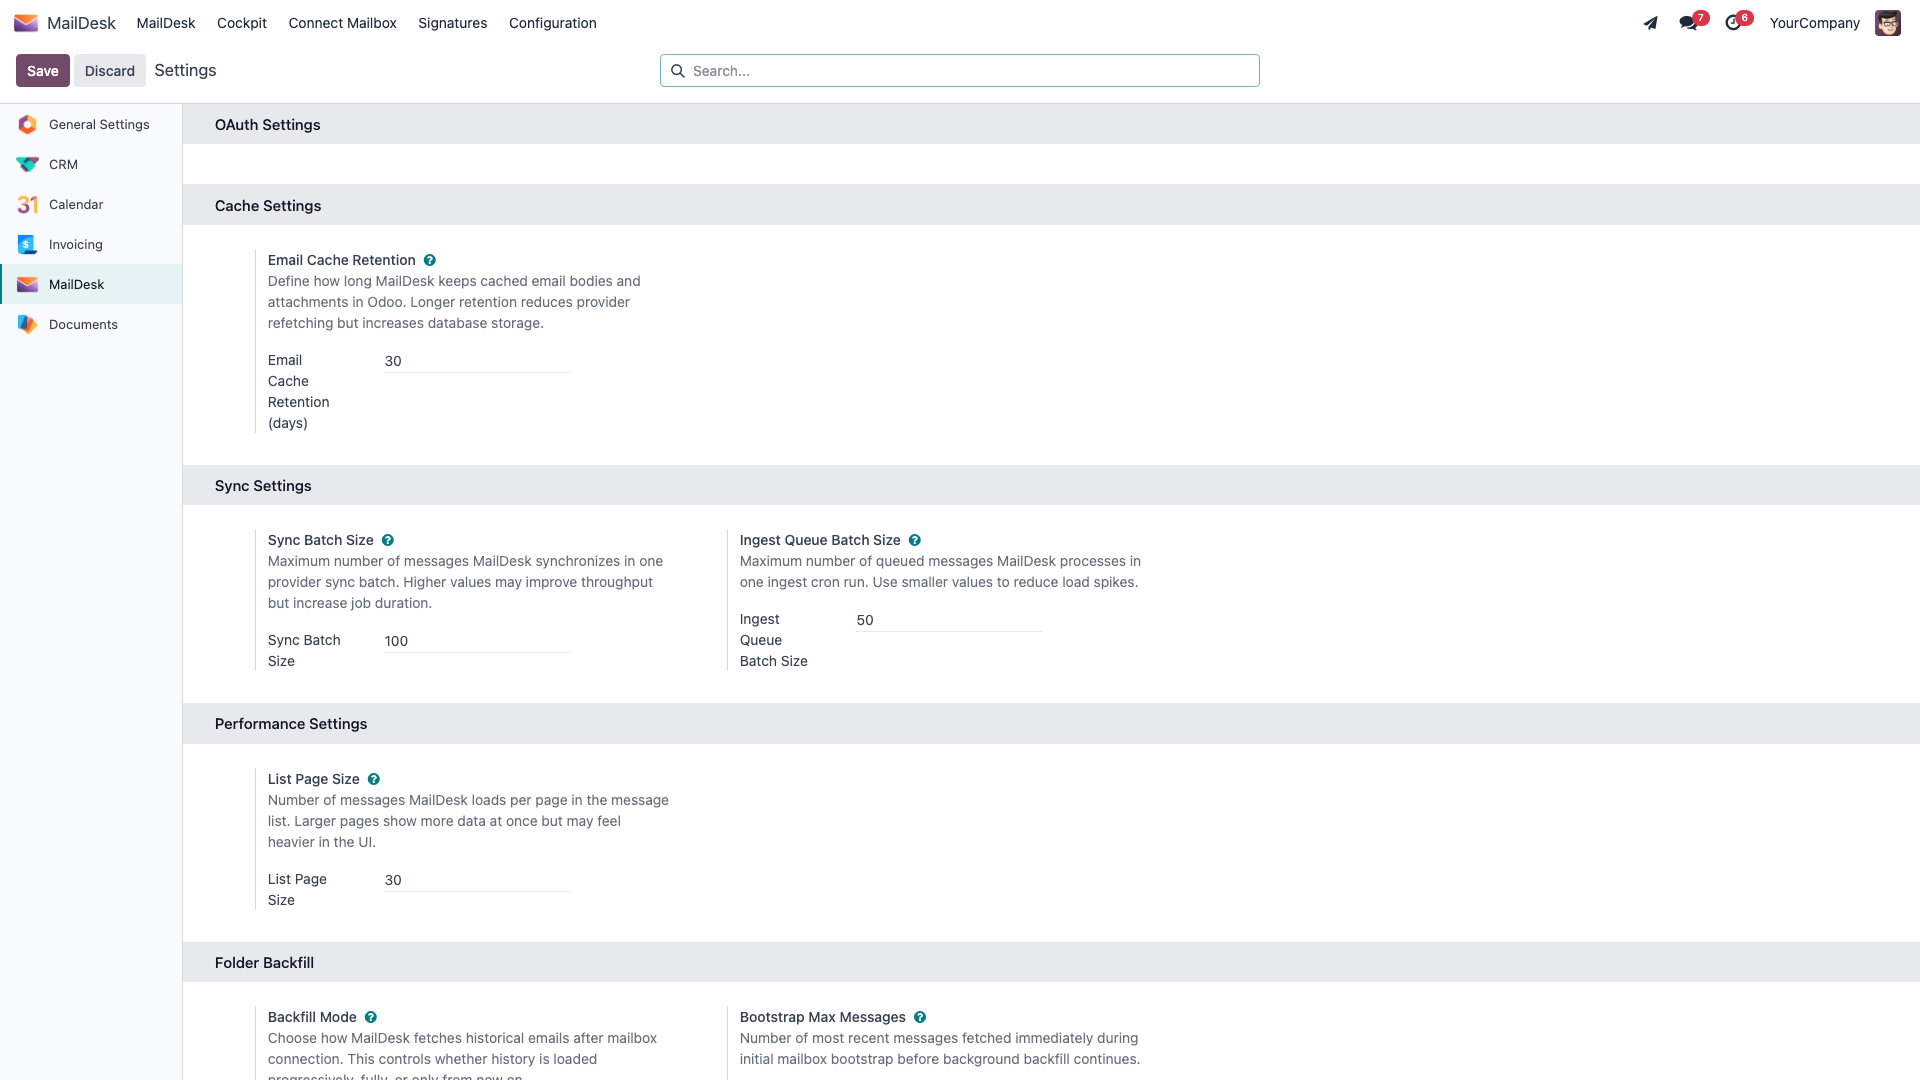Open the MailDesk menu item
1920x1080 pixels.
(x=166, y=23)
